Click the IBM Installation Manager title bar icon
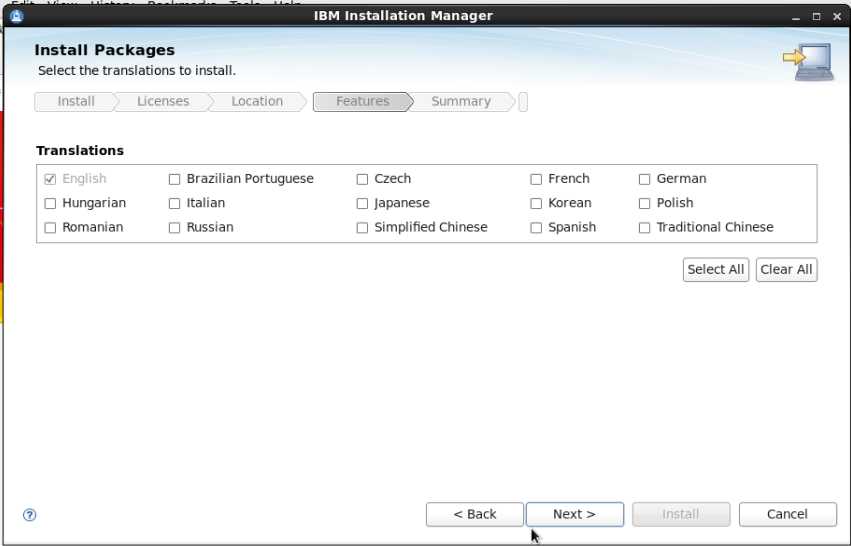Image resolution: width=851 pixels, height=546 pixels. [x=16, y=16]
